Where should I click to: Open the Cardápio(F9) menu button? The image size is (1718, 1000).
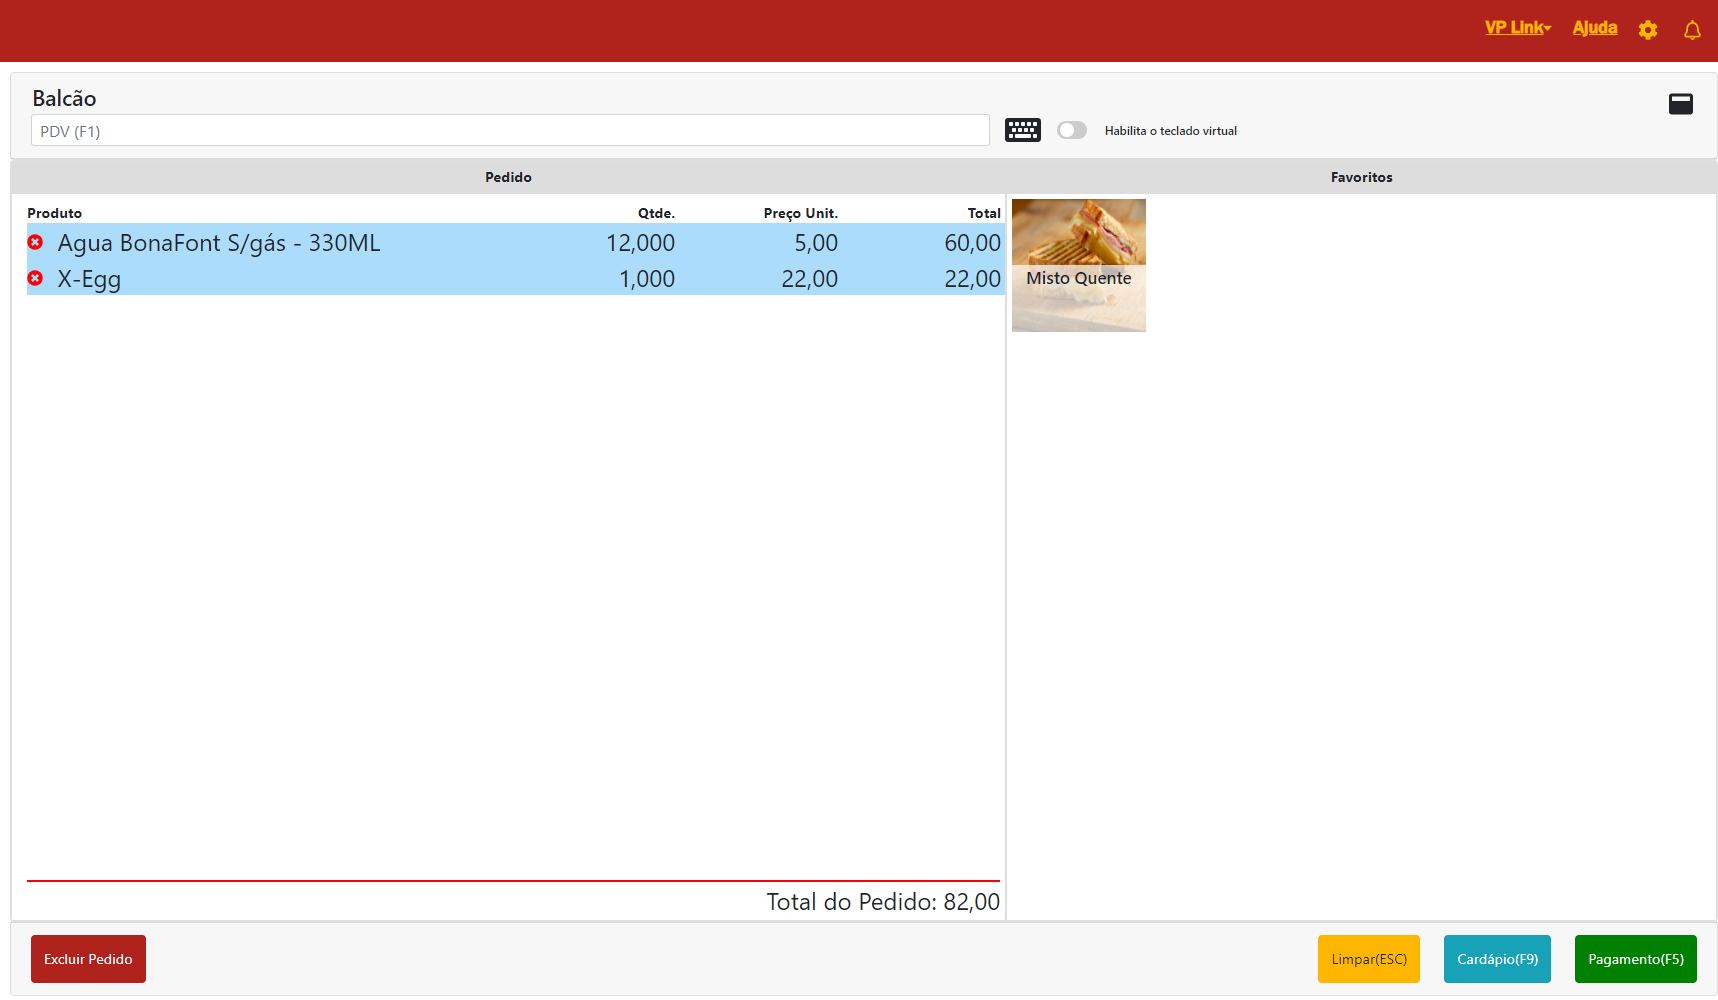click(1497, 959)
